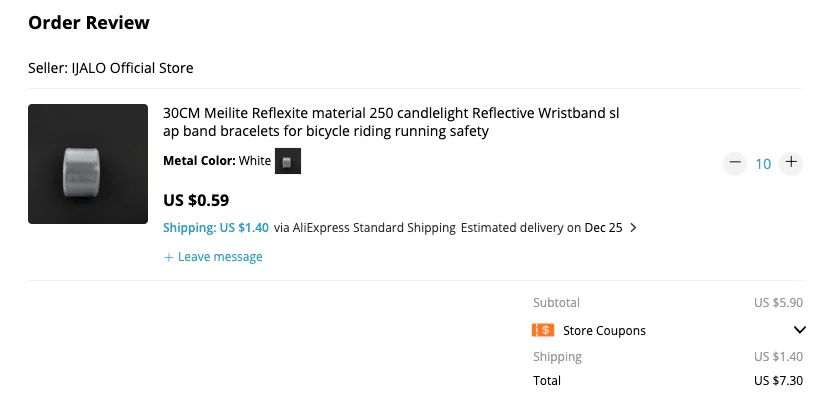Click the plus icon beside Leave message
Viewport: 819px width, 403px height.
[x=169, y=257]
